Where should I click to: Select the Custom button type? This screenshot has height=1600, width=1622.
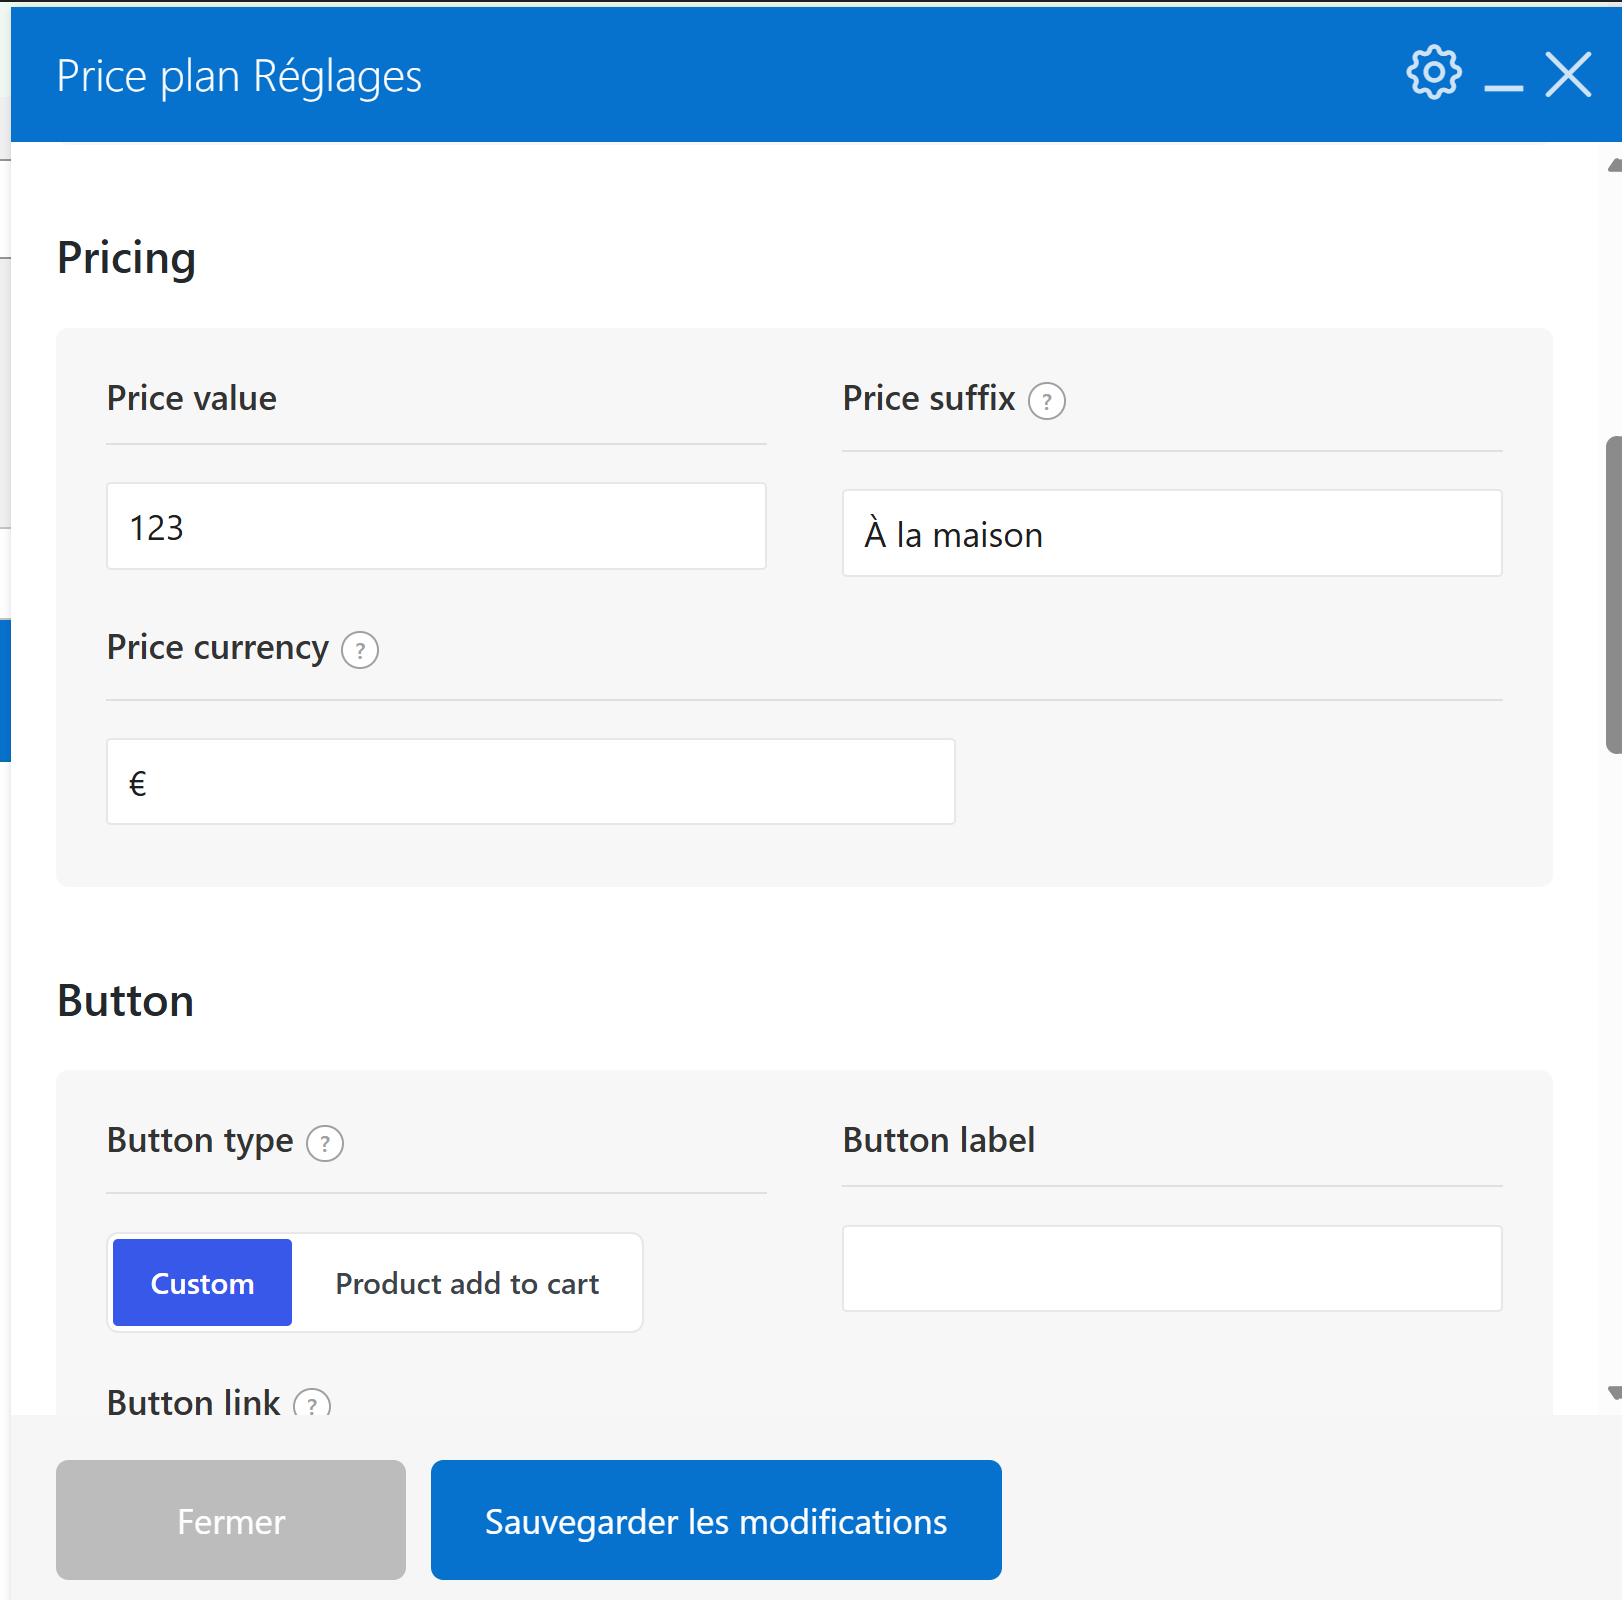click(202, 1283)
